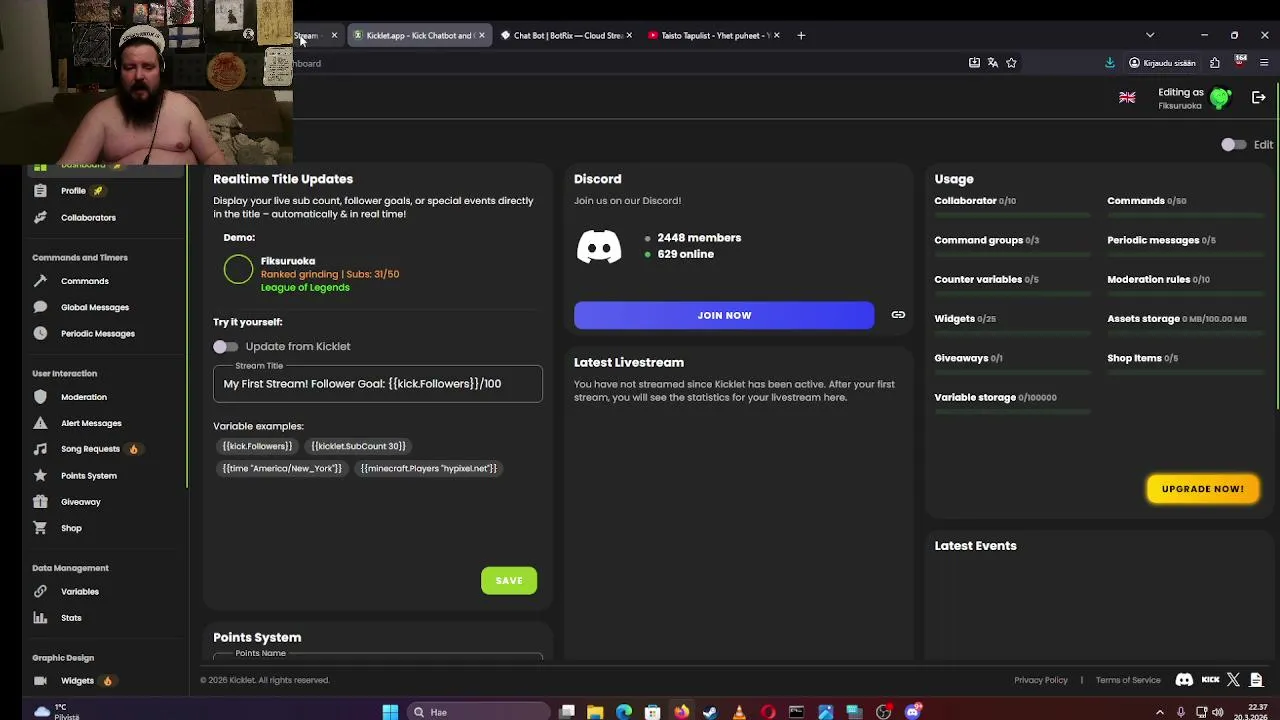
Task: Click Kirjaudu sisään sign-in button
Action: pos(1161,63)
